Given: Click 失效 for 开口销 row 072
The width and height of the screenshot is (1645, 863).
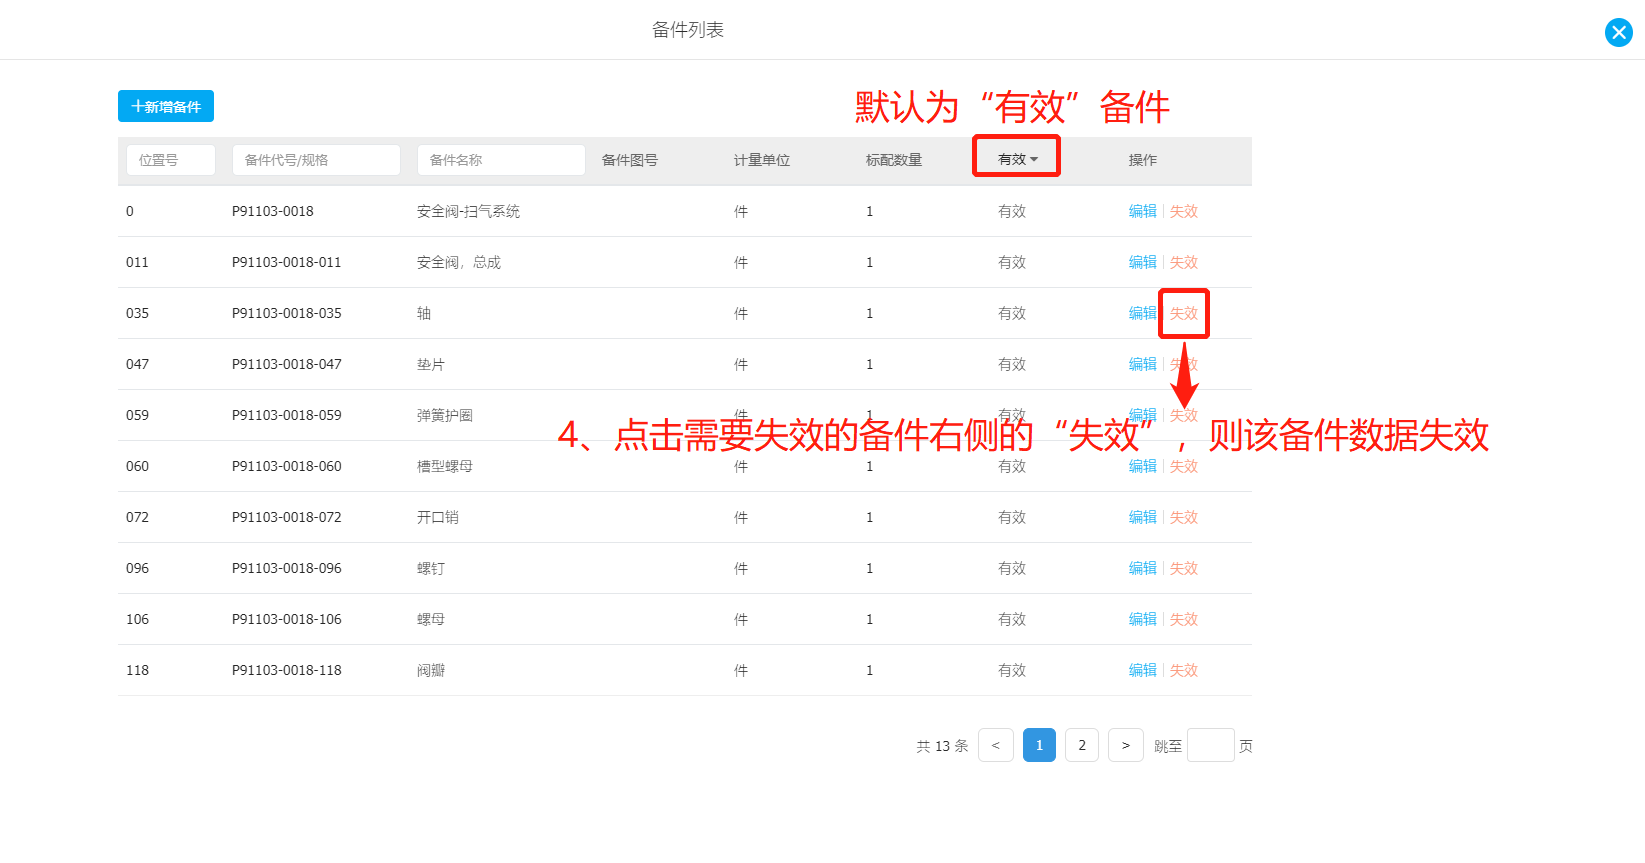Looking at the screenshot, I should tap(1184, 517).
